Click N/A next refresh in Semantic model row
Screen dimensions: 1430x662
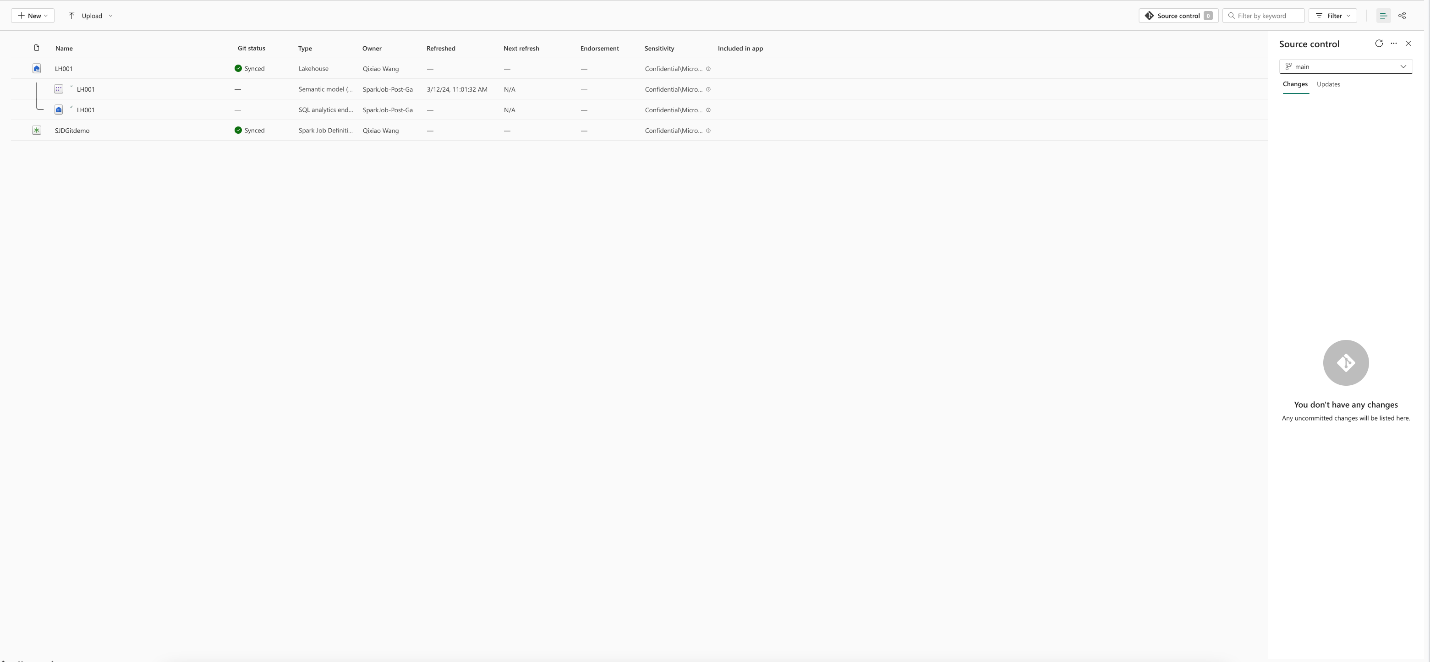pyautogui.click(x=509, y=89)
